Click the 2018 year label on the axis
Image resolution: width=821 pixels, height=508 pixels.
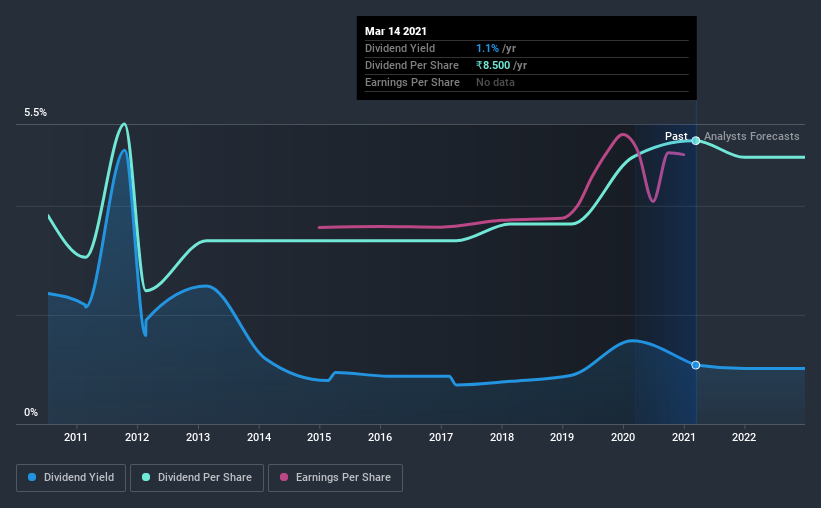[x=502, y=437]
